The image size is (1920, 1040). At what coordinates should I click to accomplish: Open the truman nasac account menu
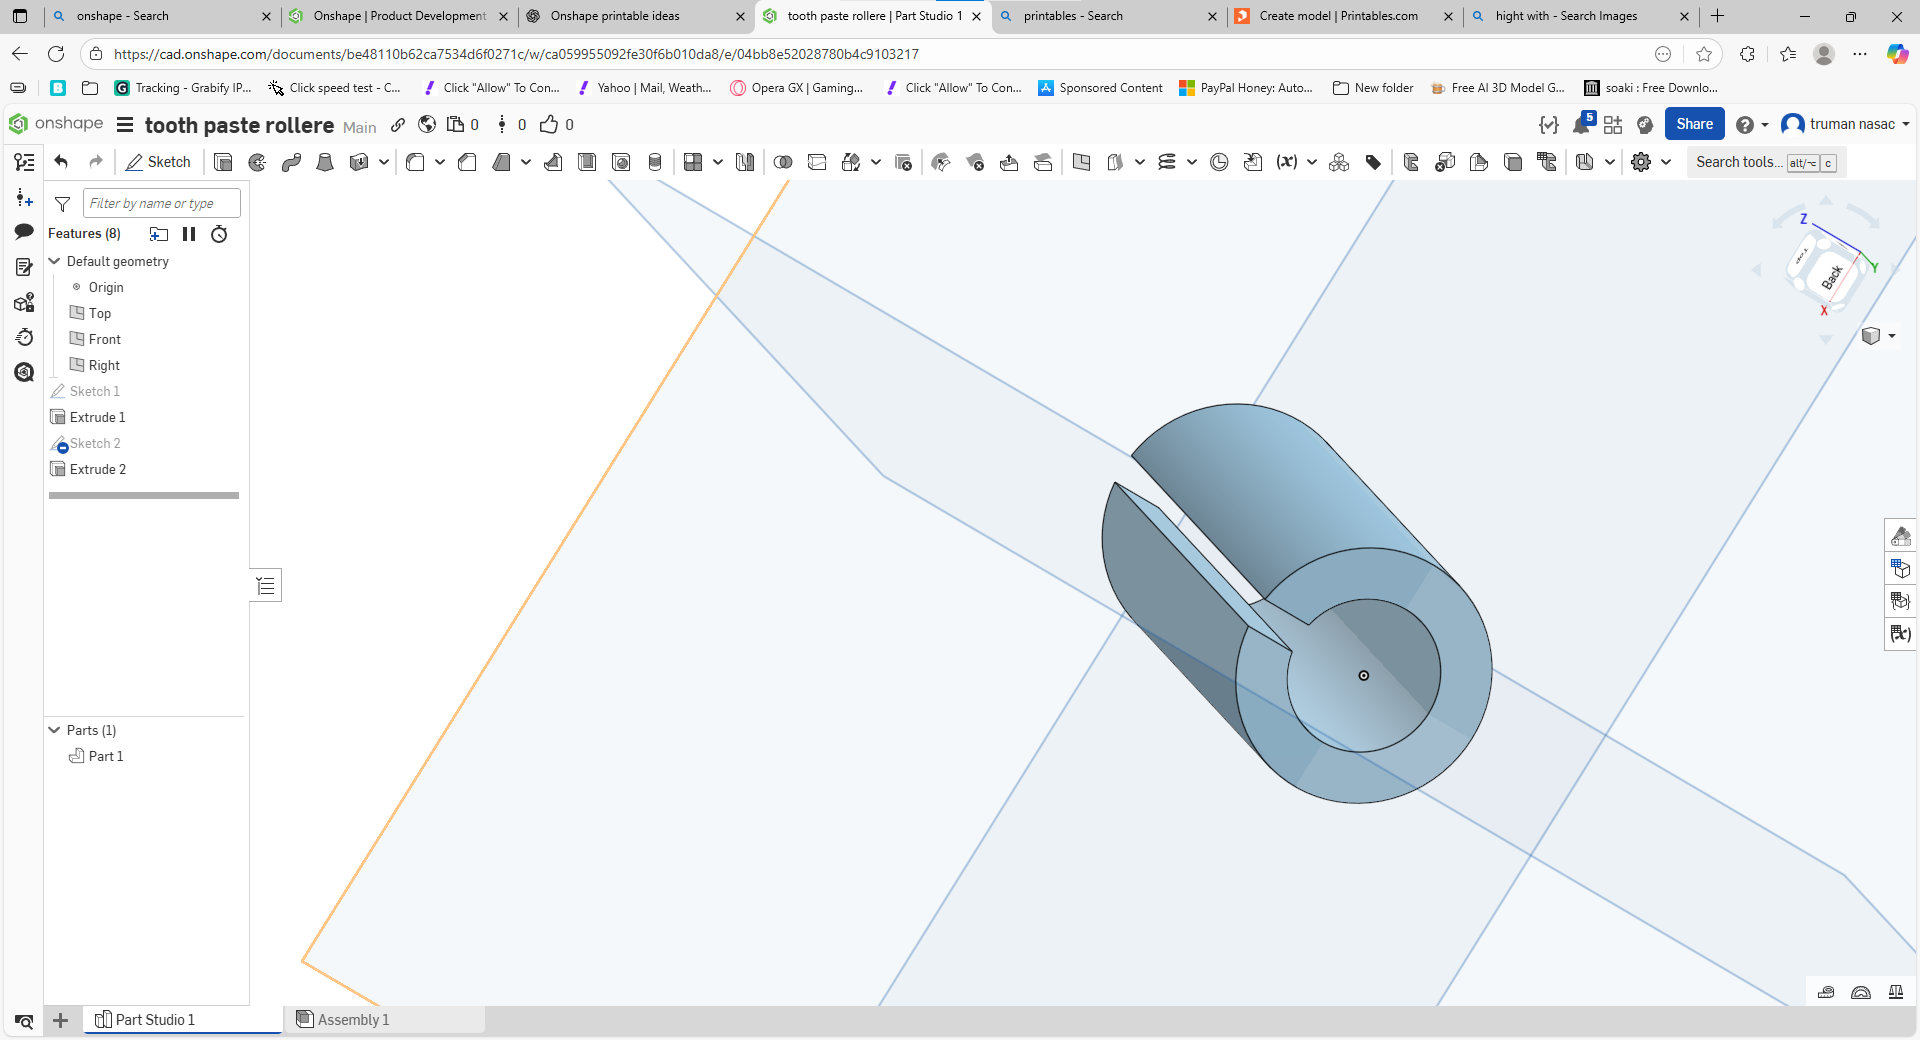1846,124
